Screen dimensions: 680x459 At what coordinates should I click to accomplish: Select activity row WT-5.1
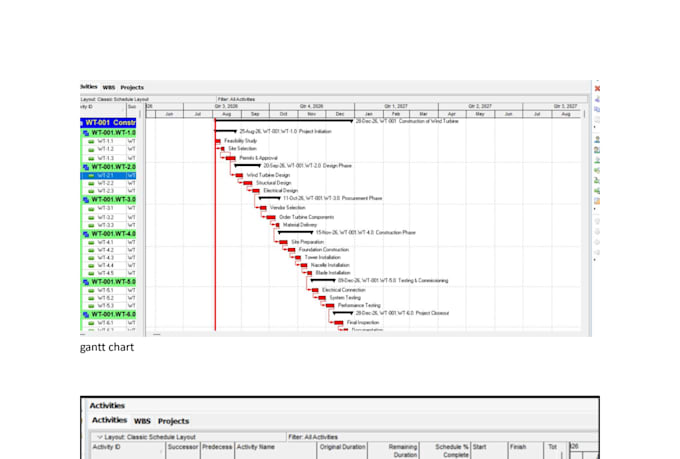(109, 290)
